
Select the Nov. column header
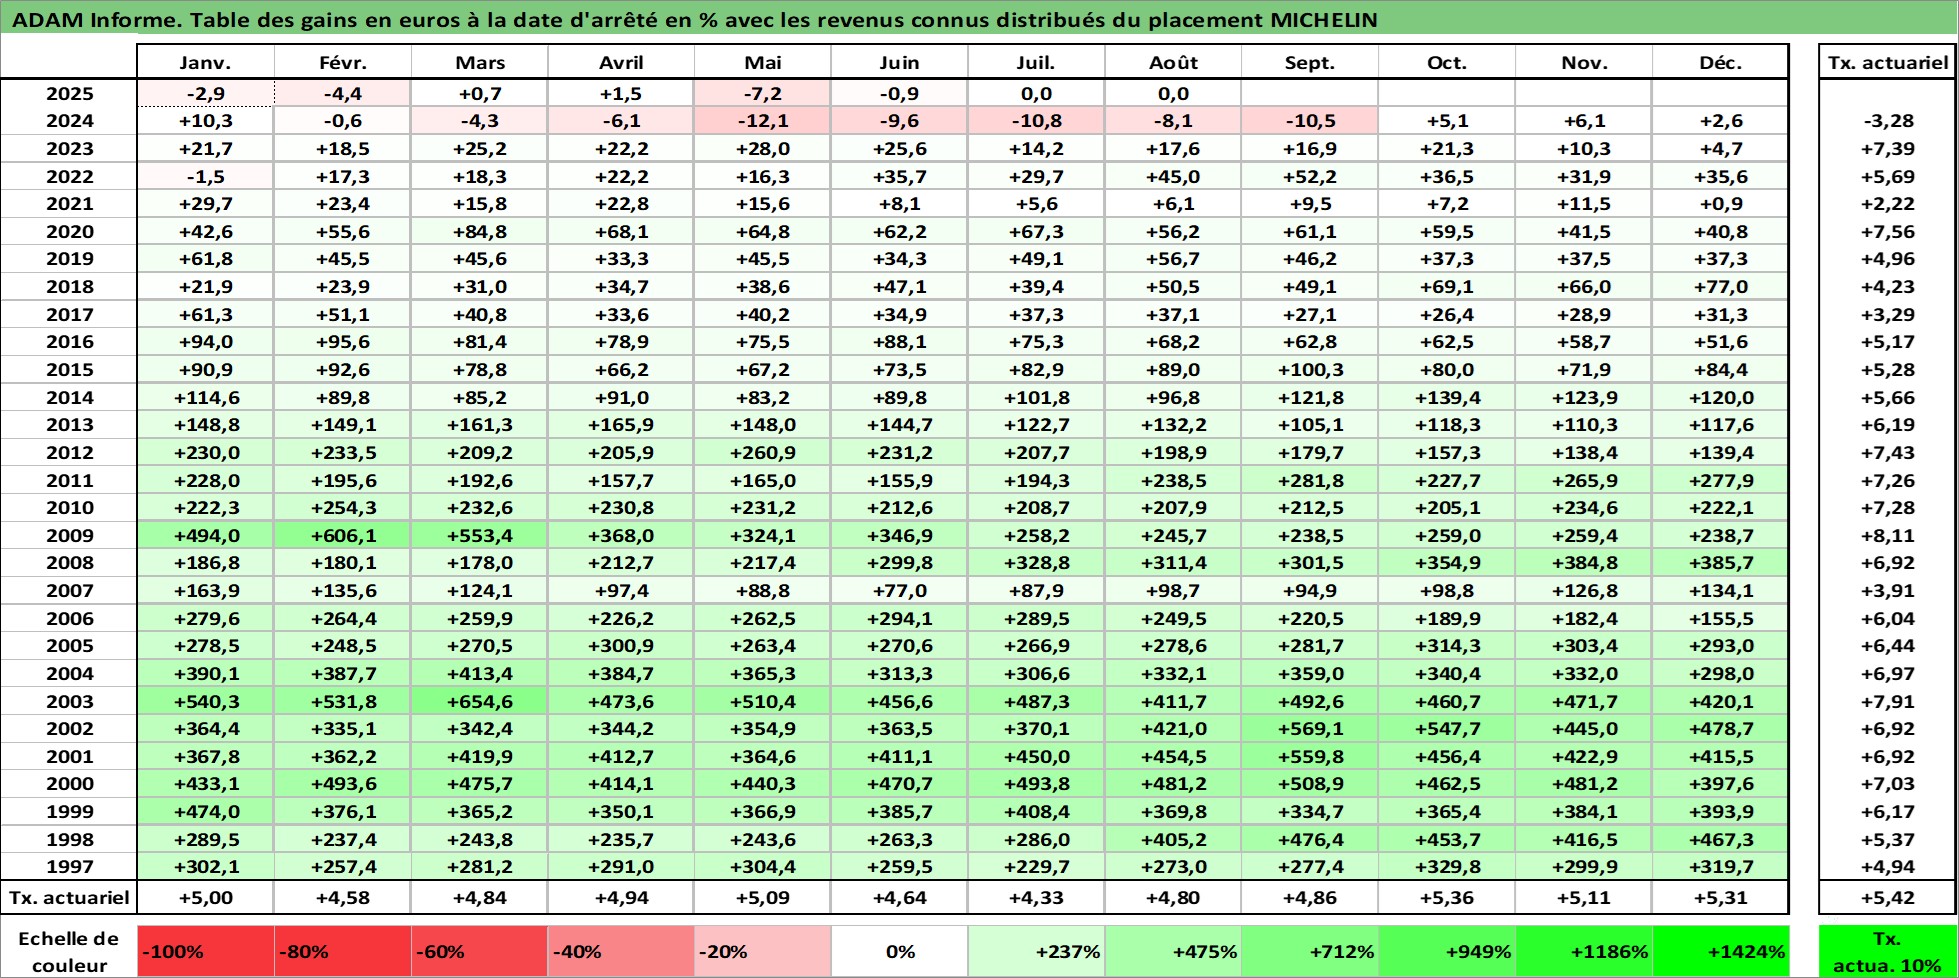click(x=1584, y=62)
